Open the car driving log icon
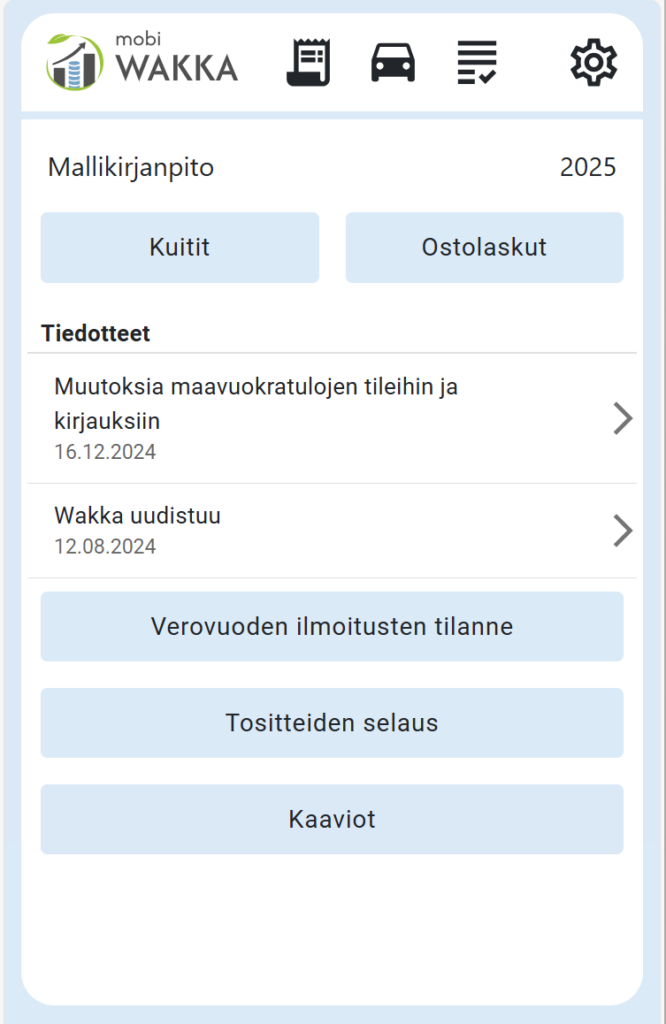Screen dimensions: 666x1024 393,63
